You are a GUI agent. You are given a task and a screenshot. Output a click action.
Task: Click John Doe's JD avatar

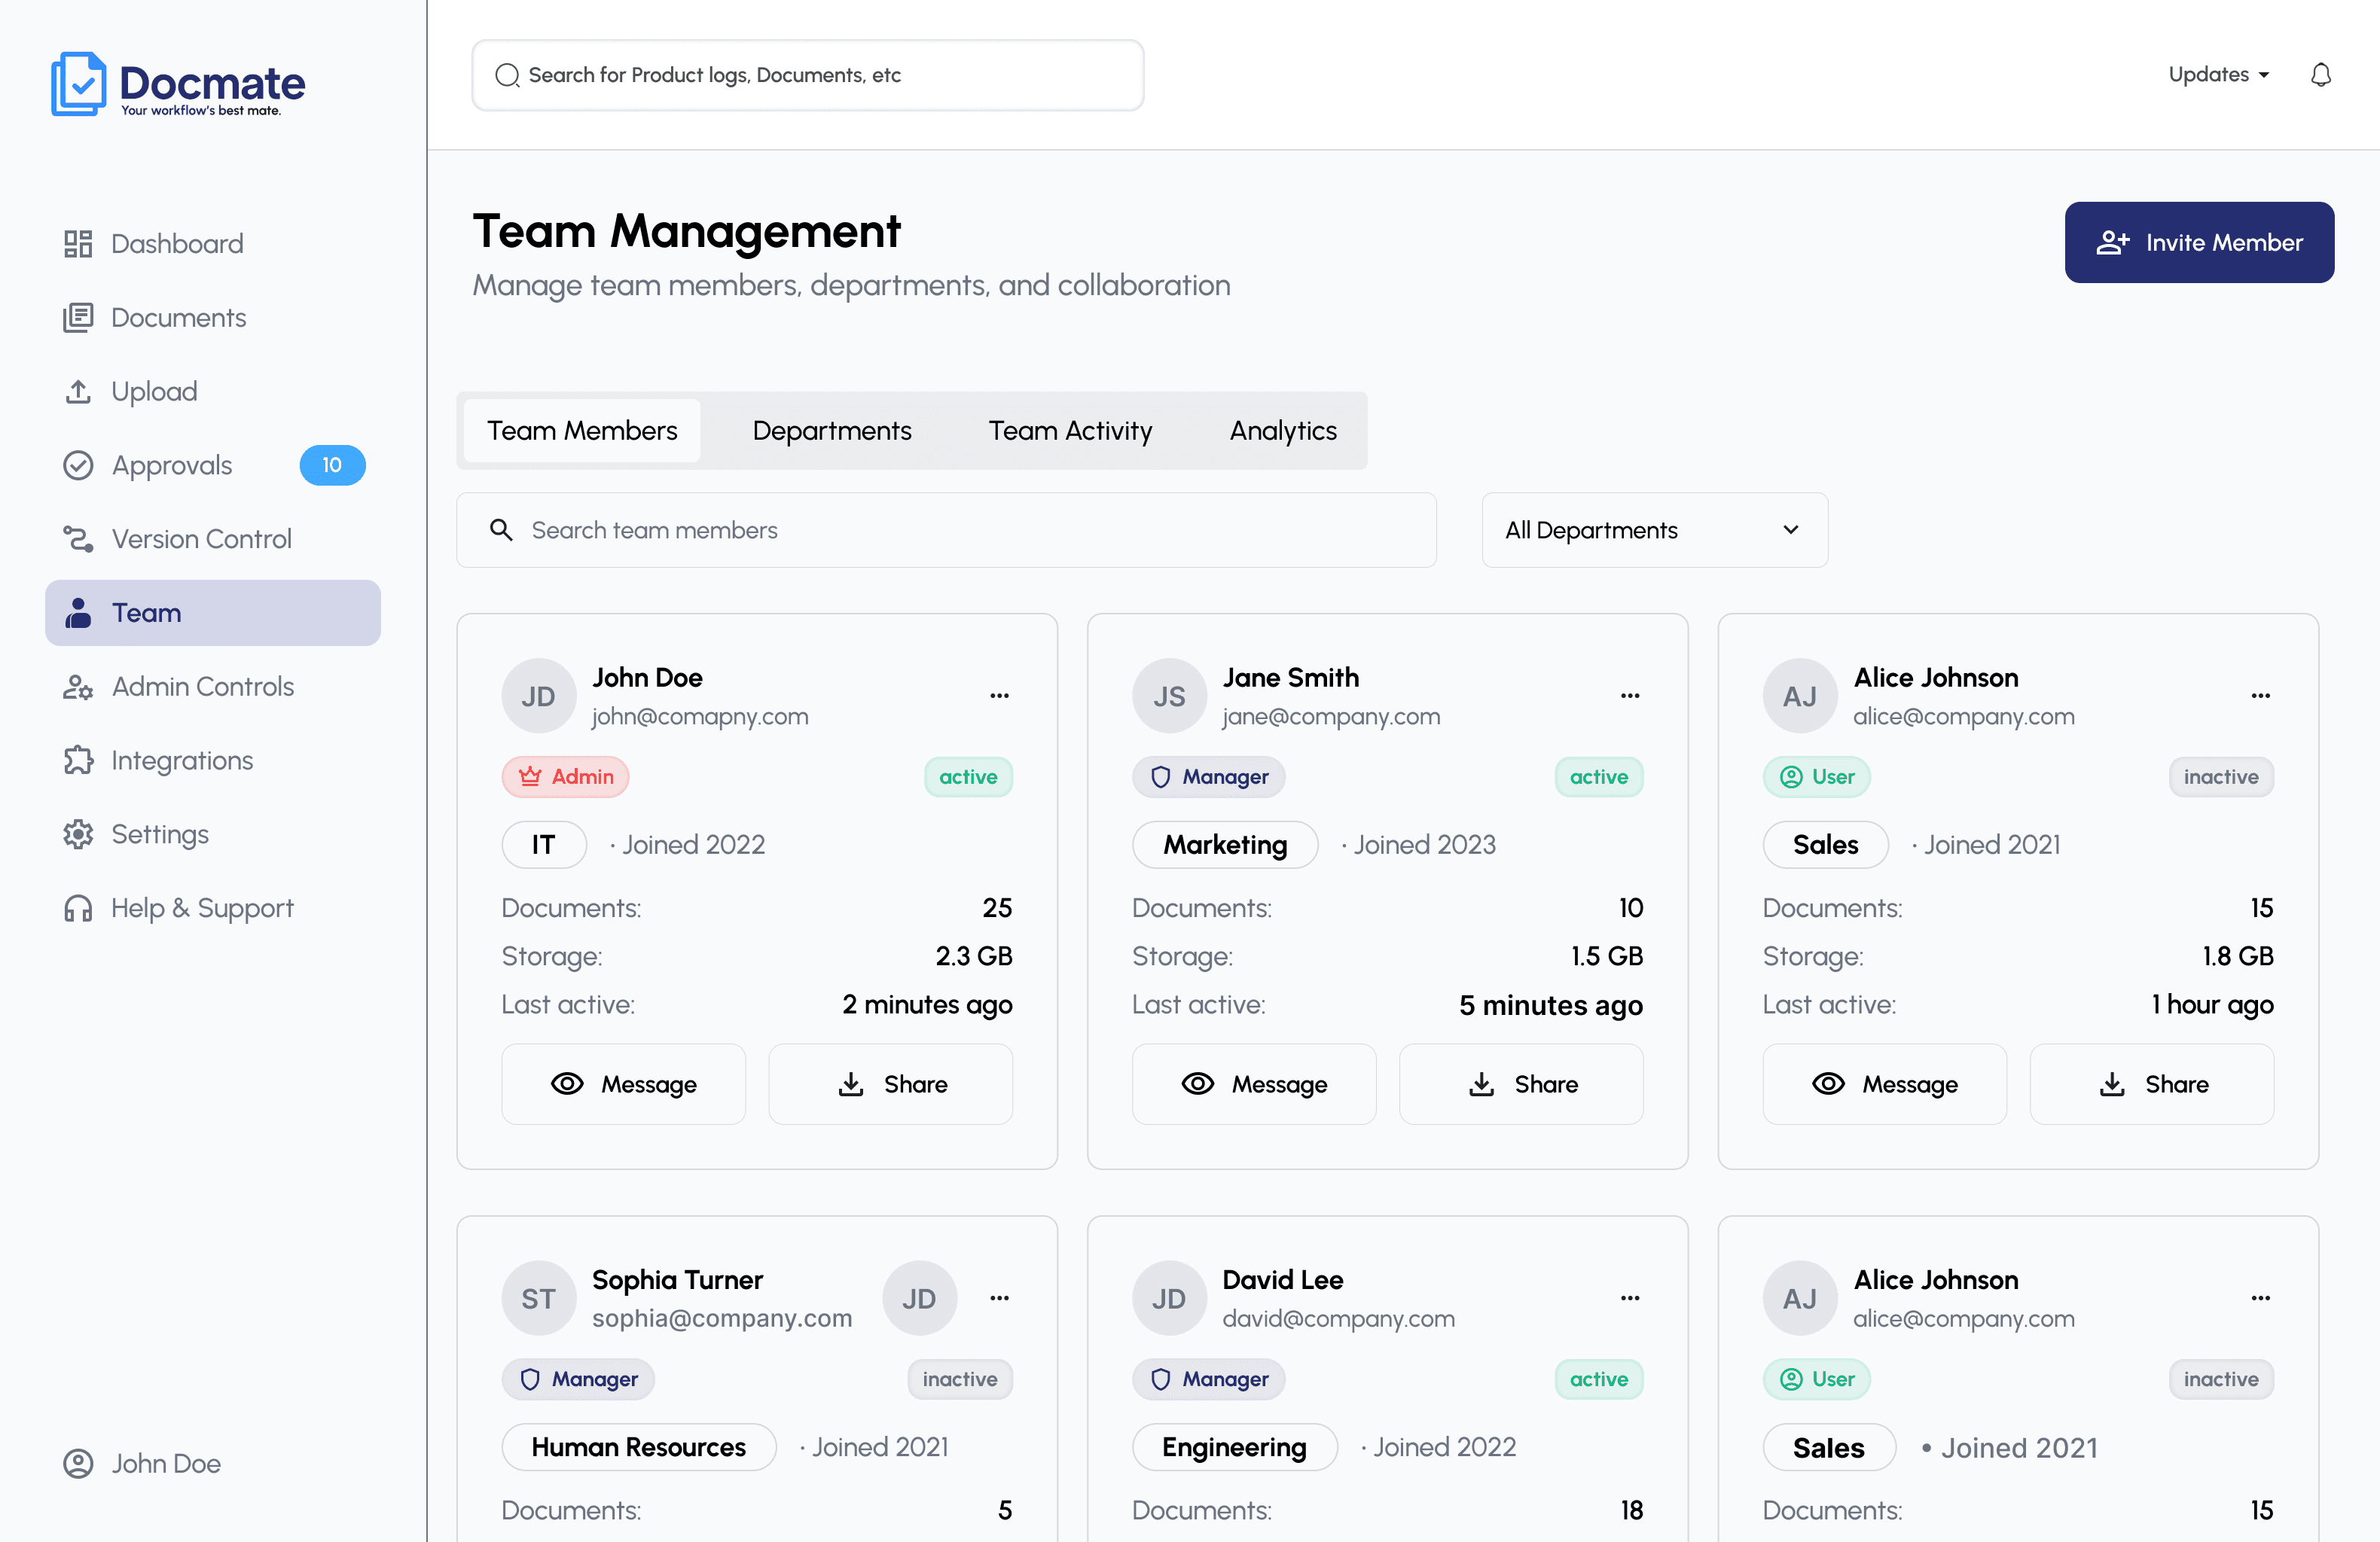538,696
